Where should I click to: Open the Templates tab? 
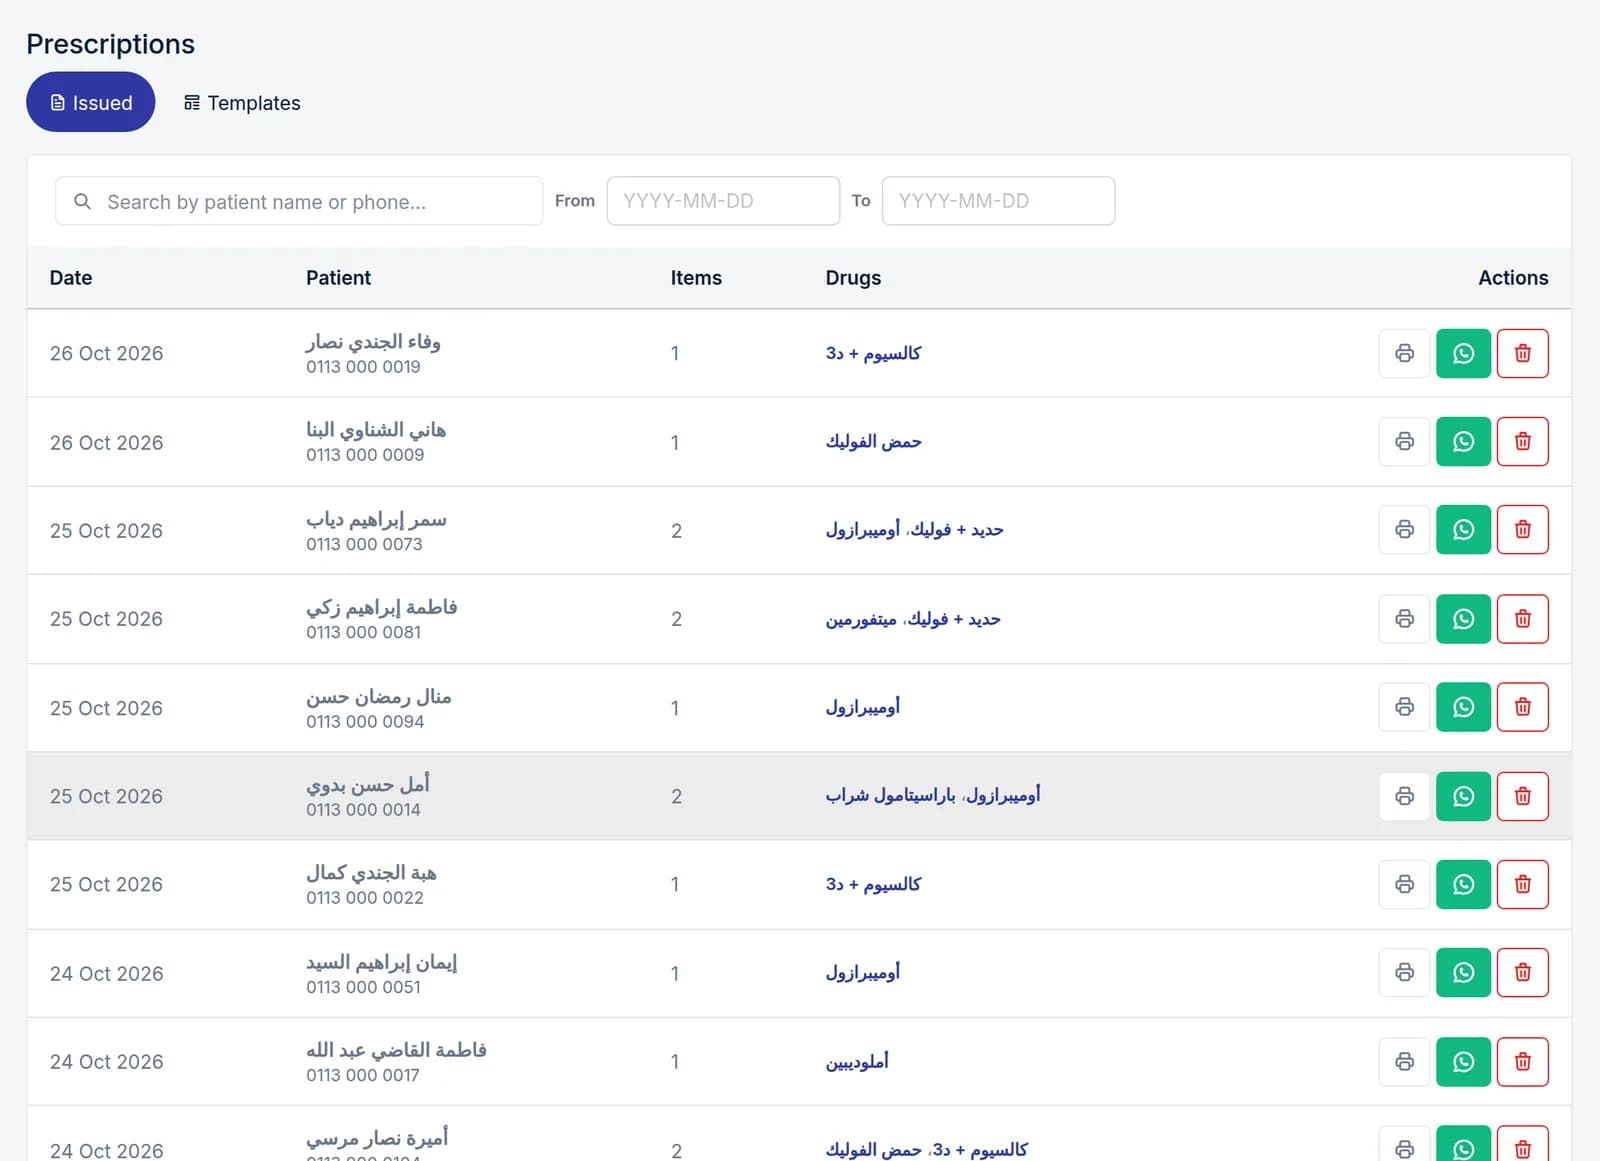(x=242, y=102)
